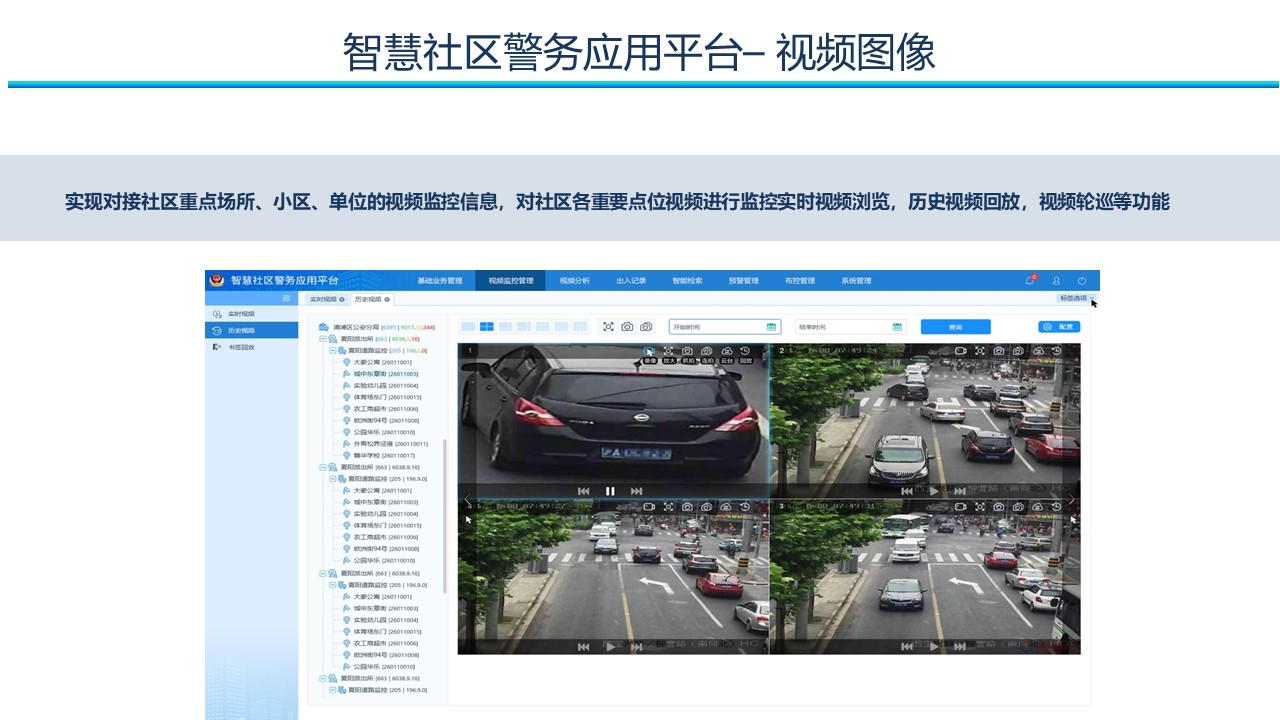The height and width of the screenshot is (720, 1280).
Task: Play video in bottom-left pane
Action: pos(610,647)
